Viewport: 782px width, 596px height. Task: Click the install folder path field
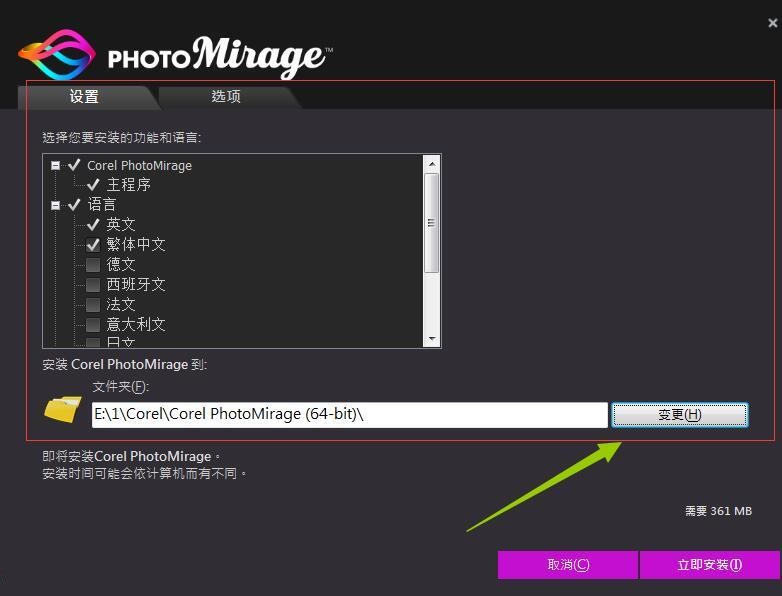pos(349,415)
